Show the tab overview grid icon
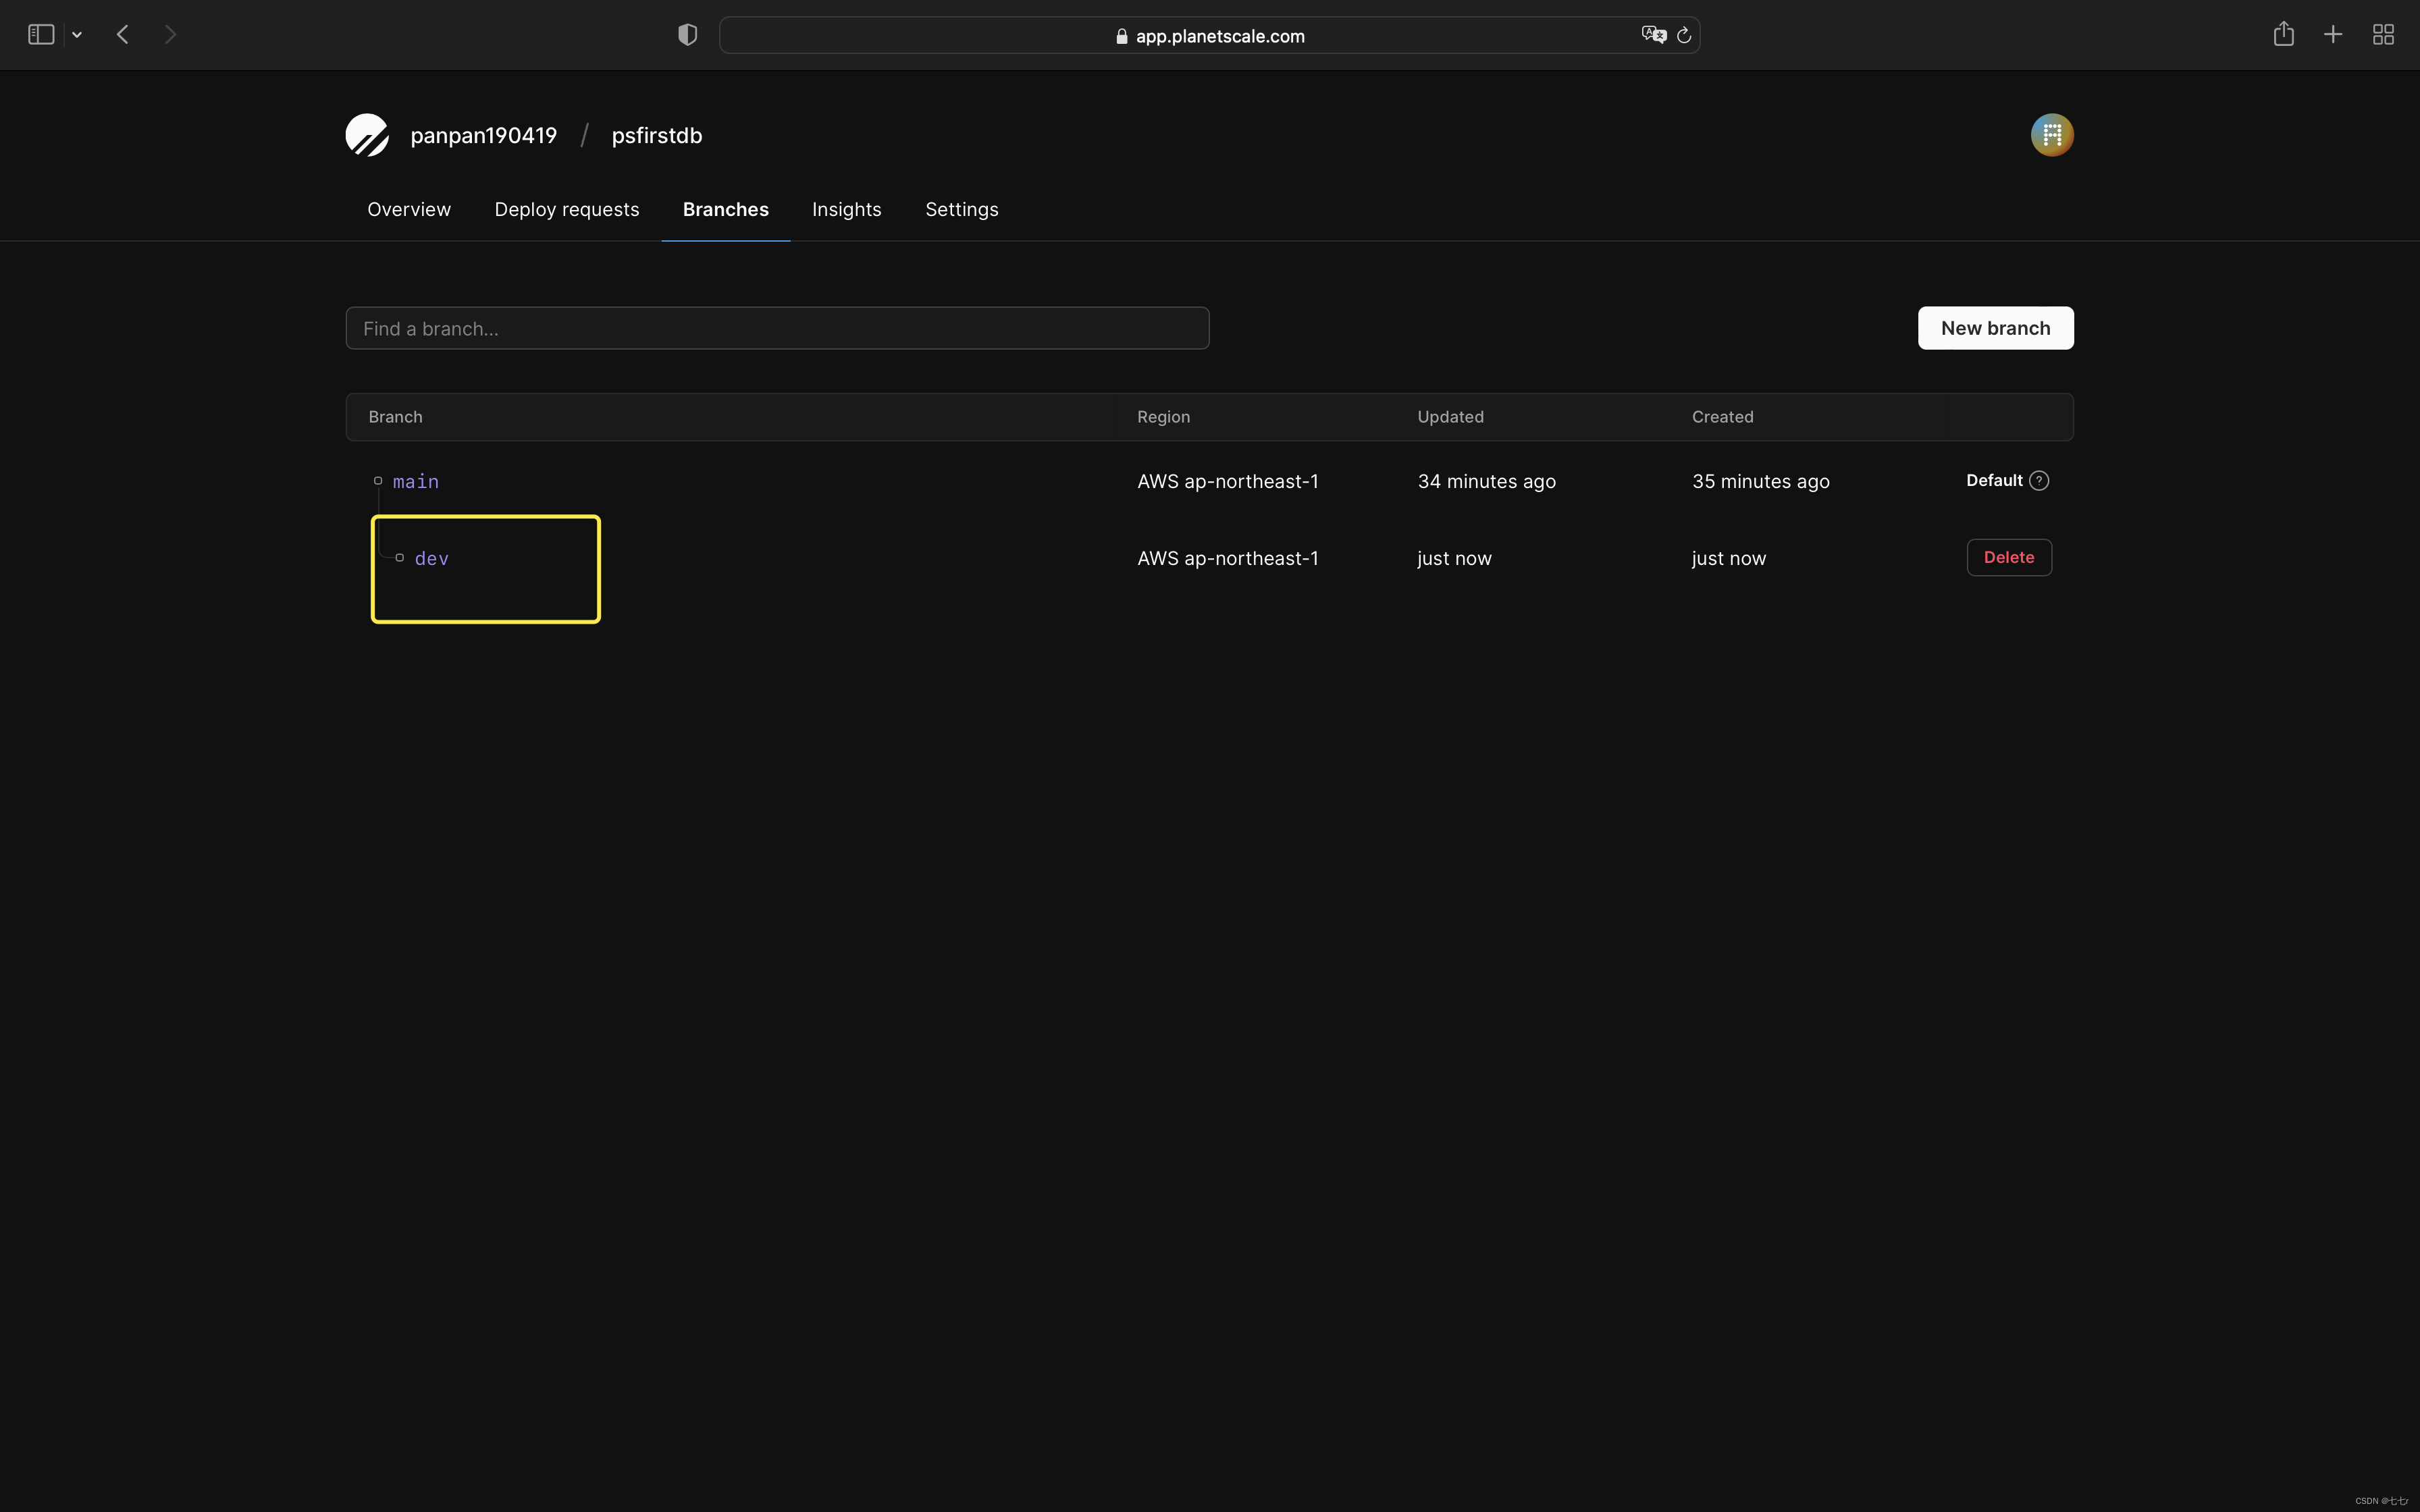Viewport: 2420px width, 1512px height. [2383, 35]
